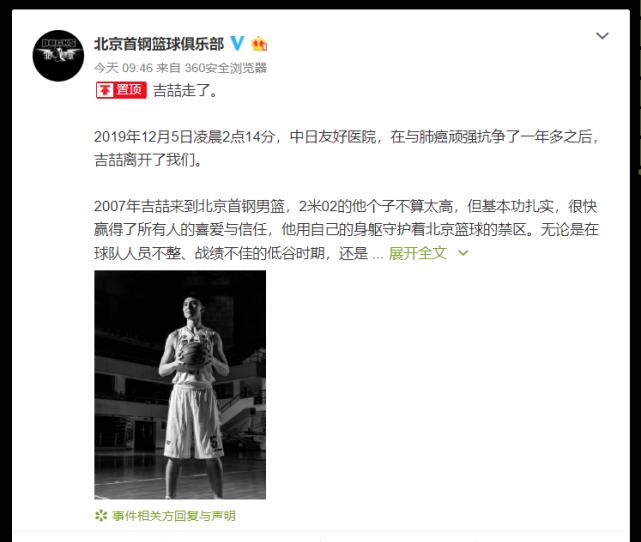Viewport: 641px width, 542px height.
Task: Click the red 置顶 pinned tag
Action: [x=121, y=90]
